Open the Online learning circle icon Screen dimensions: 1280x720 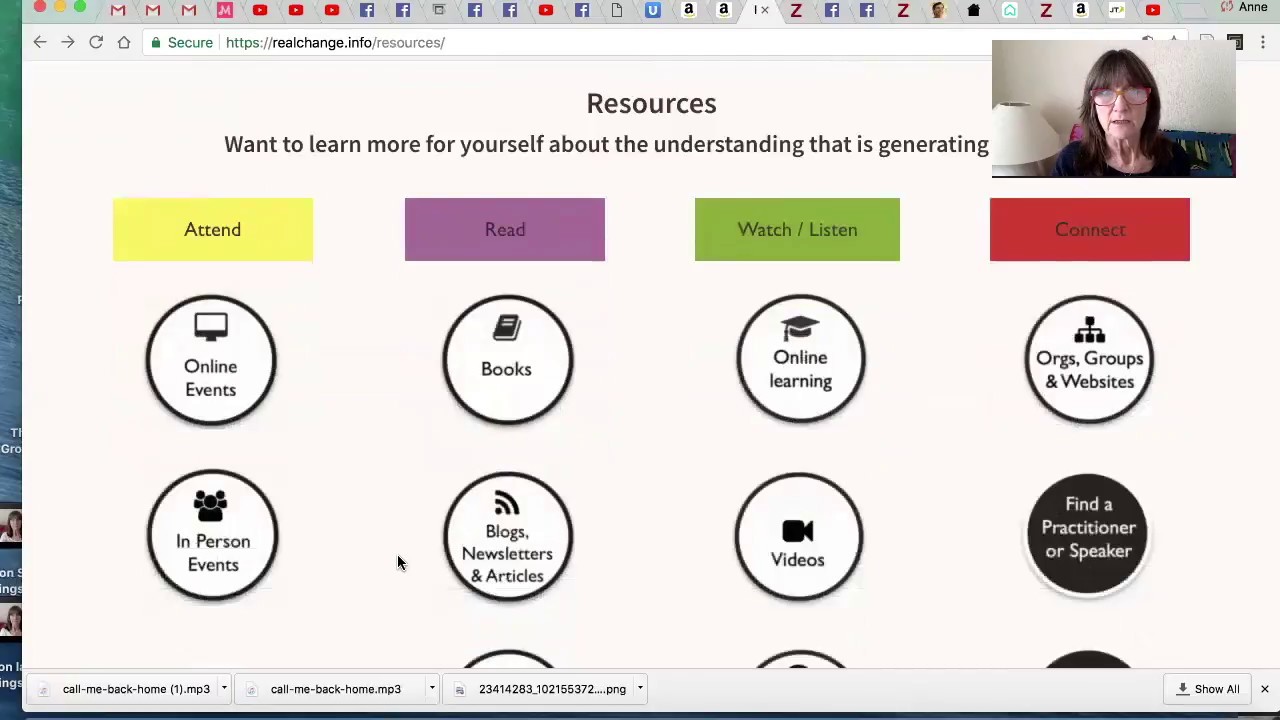(x=800, y=358)
